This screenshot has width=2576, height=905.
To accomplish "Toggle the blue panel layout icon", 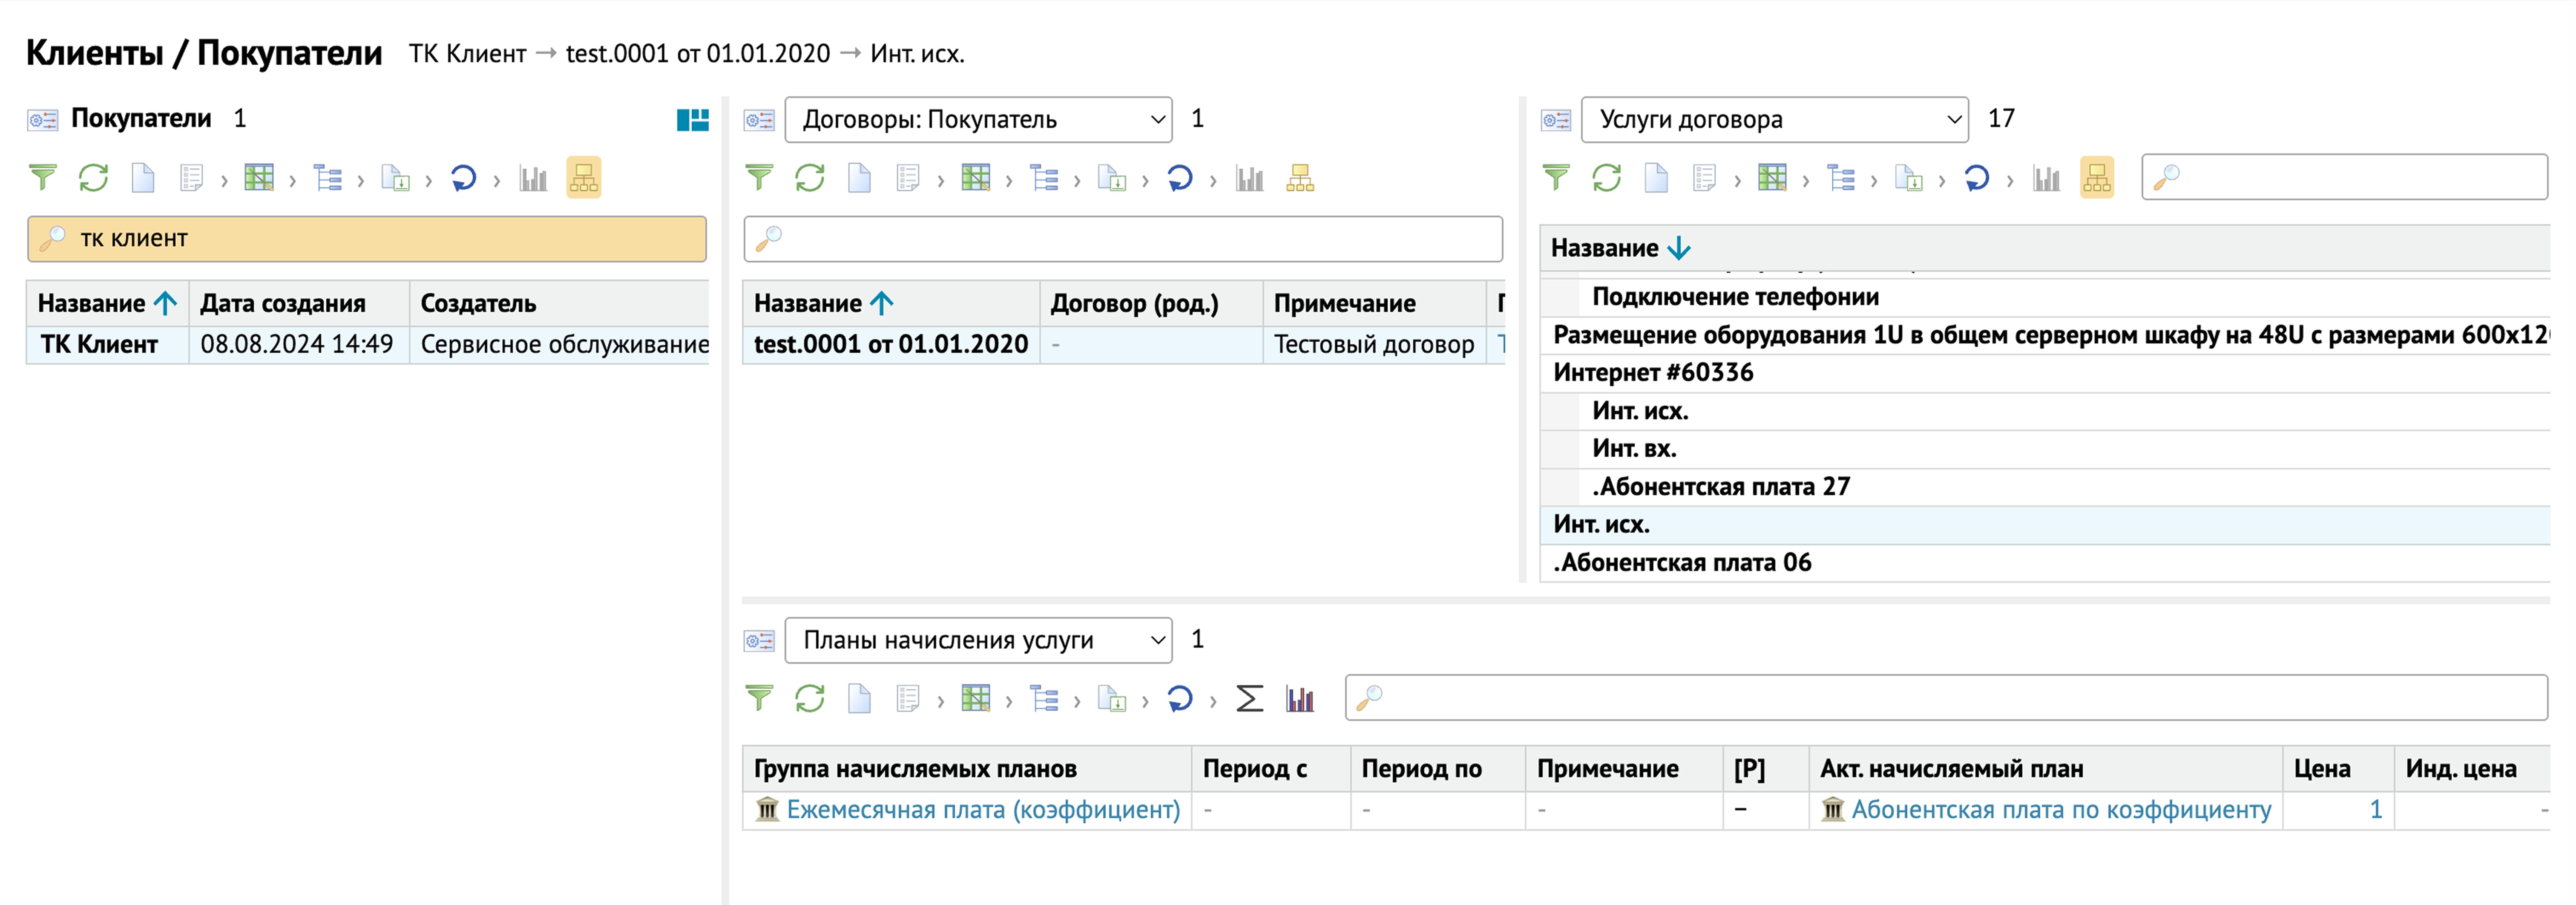I will point(692,120).
